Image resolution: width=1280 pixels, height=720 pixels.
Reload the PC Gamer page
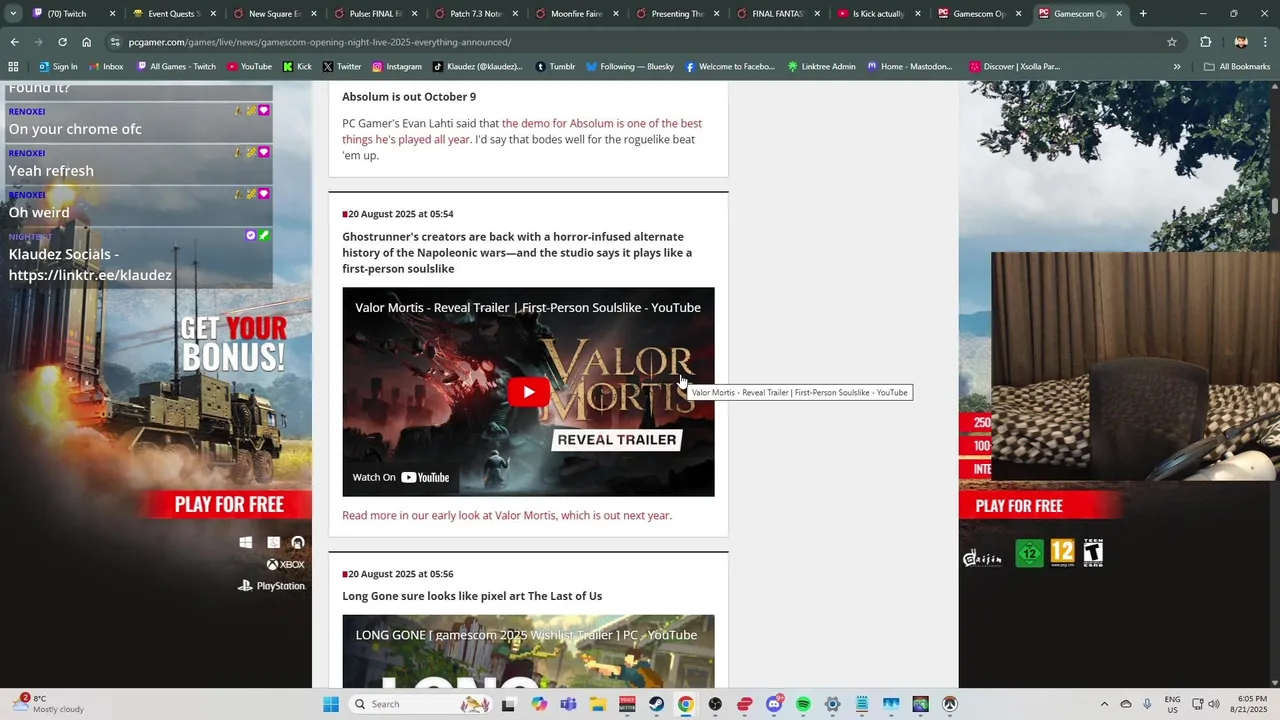point(62,42)
